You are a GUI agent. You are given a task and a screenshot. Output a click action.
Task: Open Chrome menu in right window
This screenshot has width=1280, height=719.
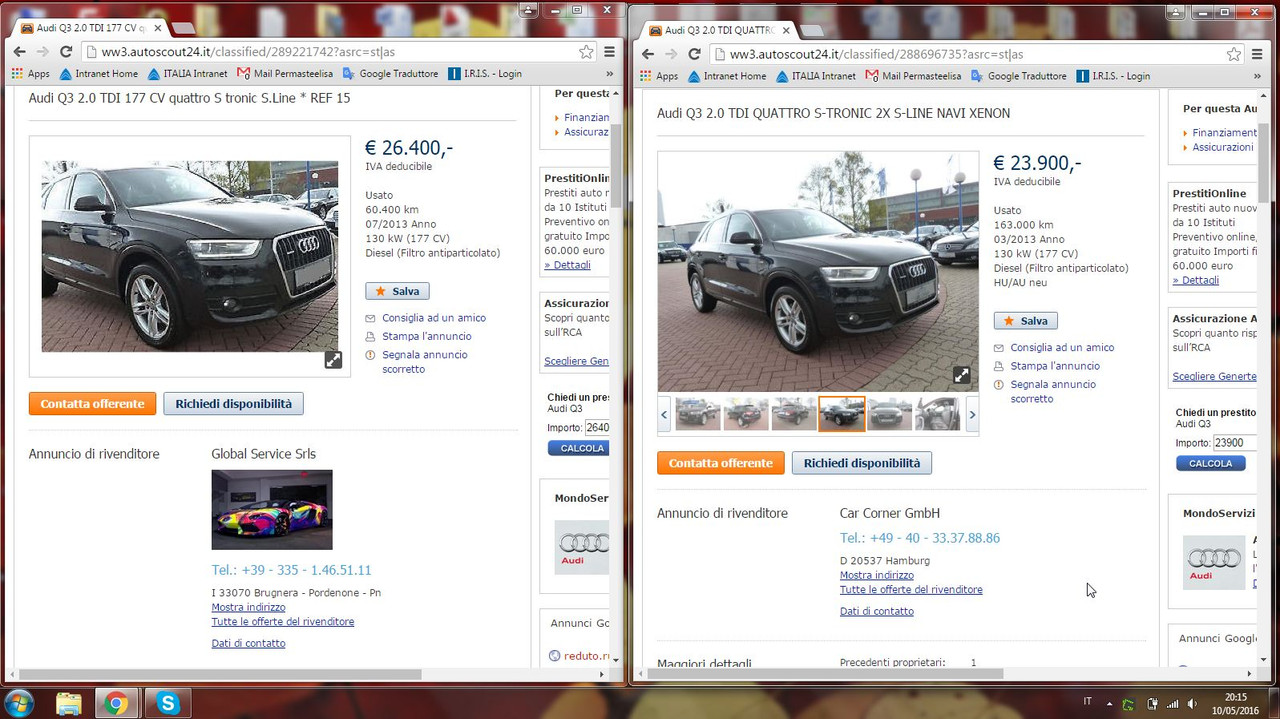point(1257,54)
